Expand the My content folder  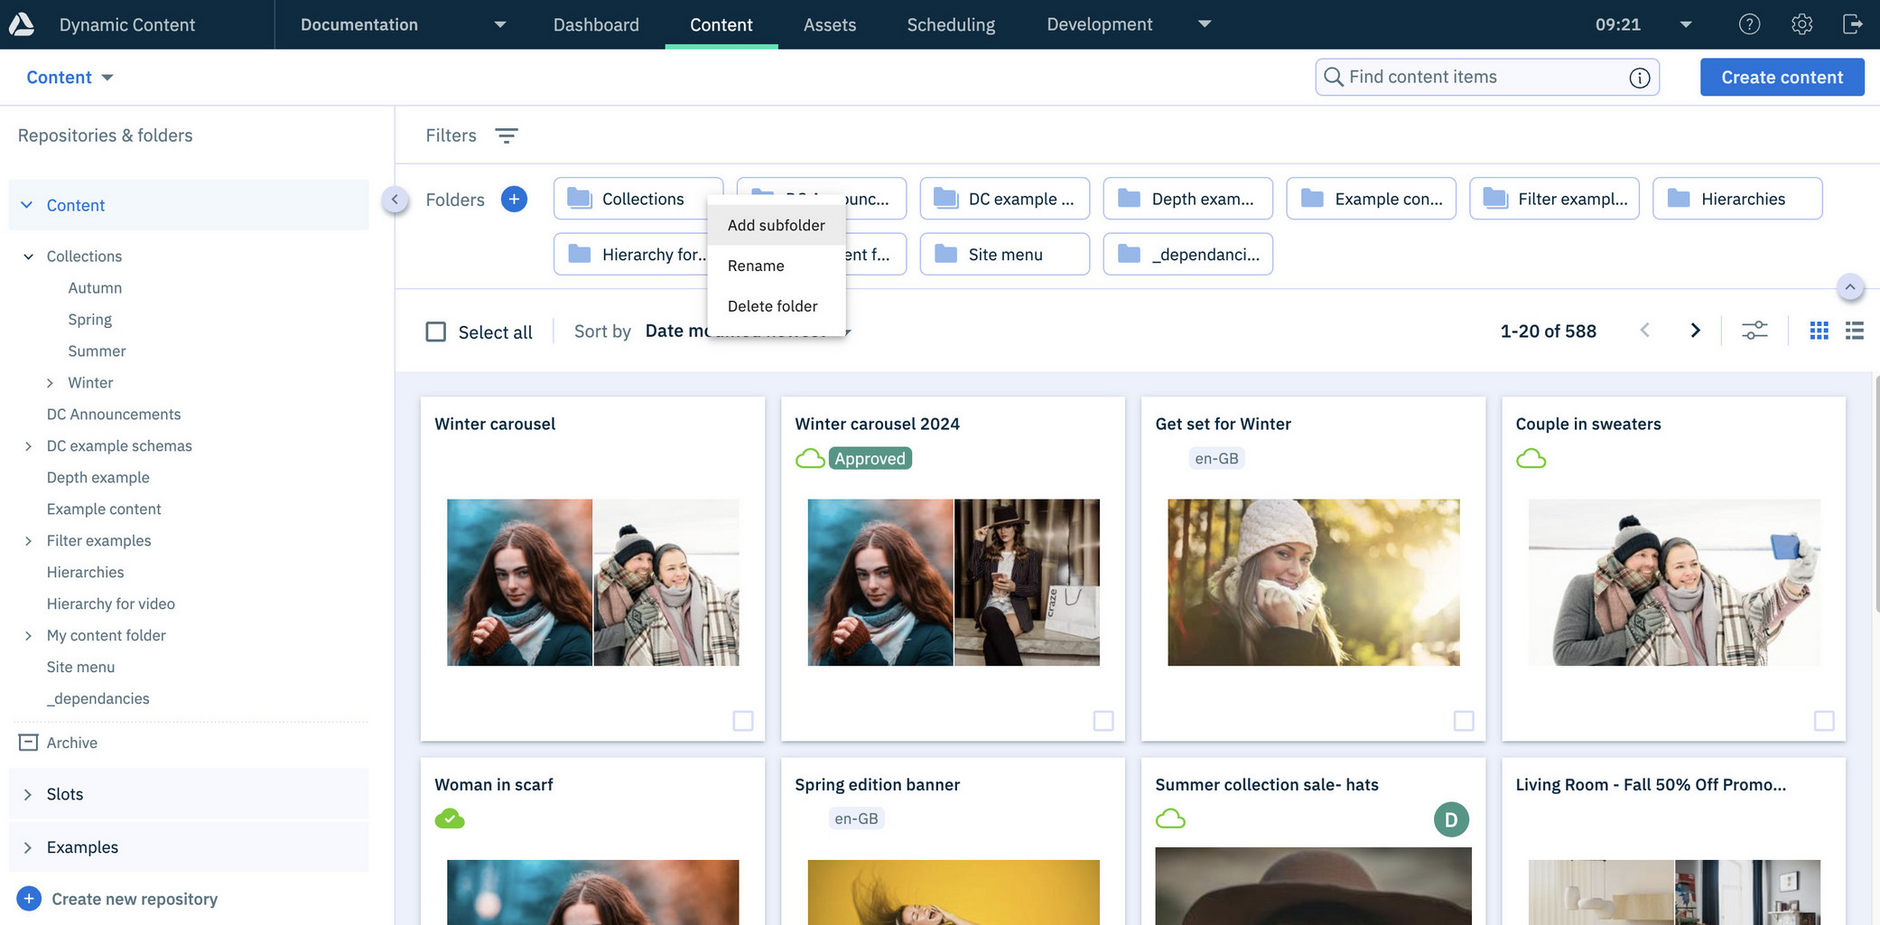[x=28, y=636]
